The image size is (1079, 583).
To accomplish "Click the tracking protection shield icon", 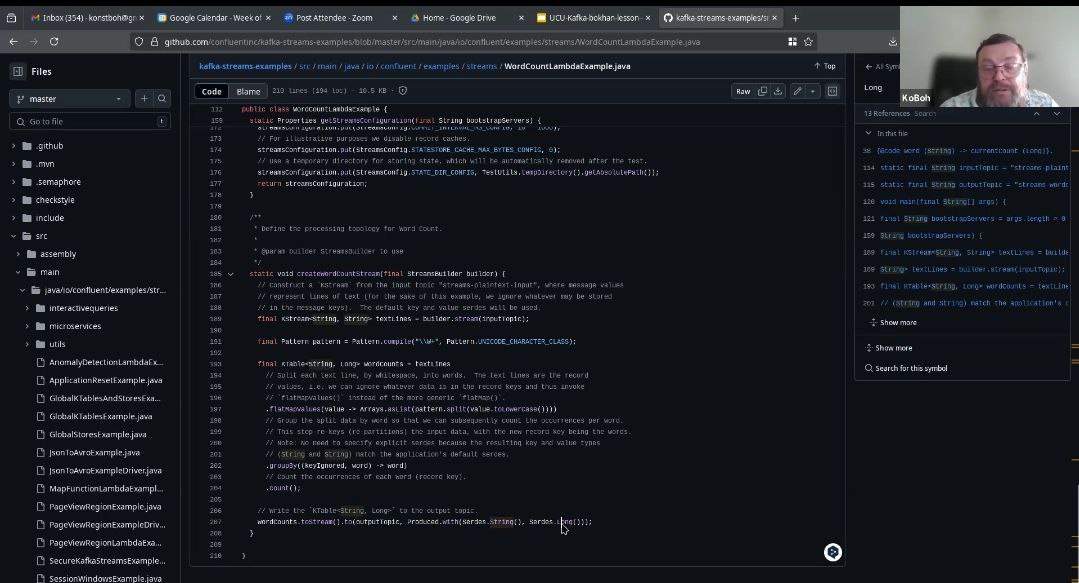I will (139, 42).
